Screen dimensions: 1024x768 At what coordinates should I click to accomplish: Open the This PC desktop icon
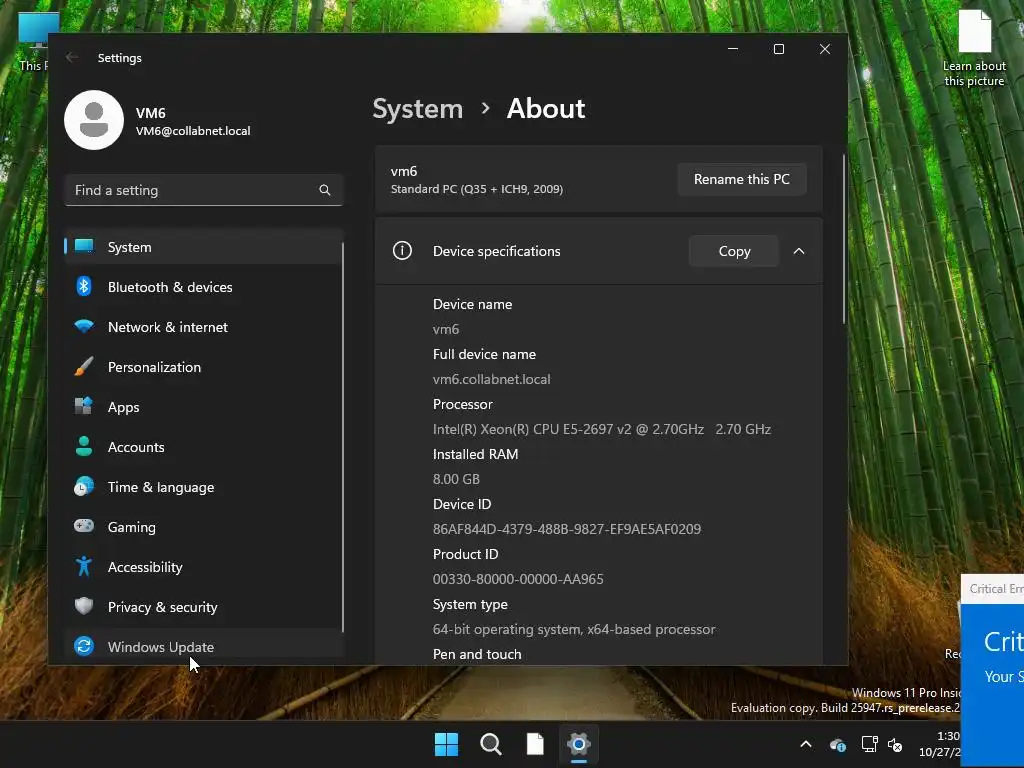[33, 41]
